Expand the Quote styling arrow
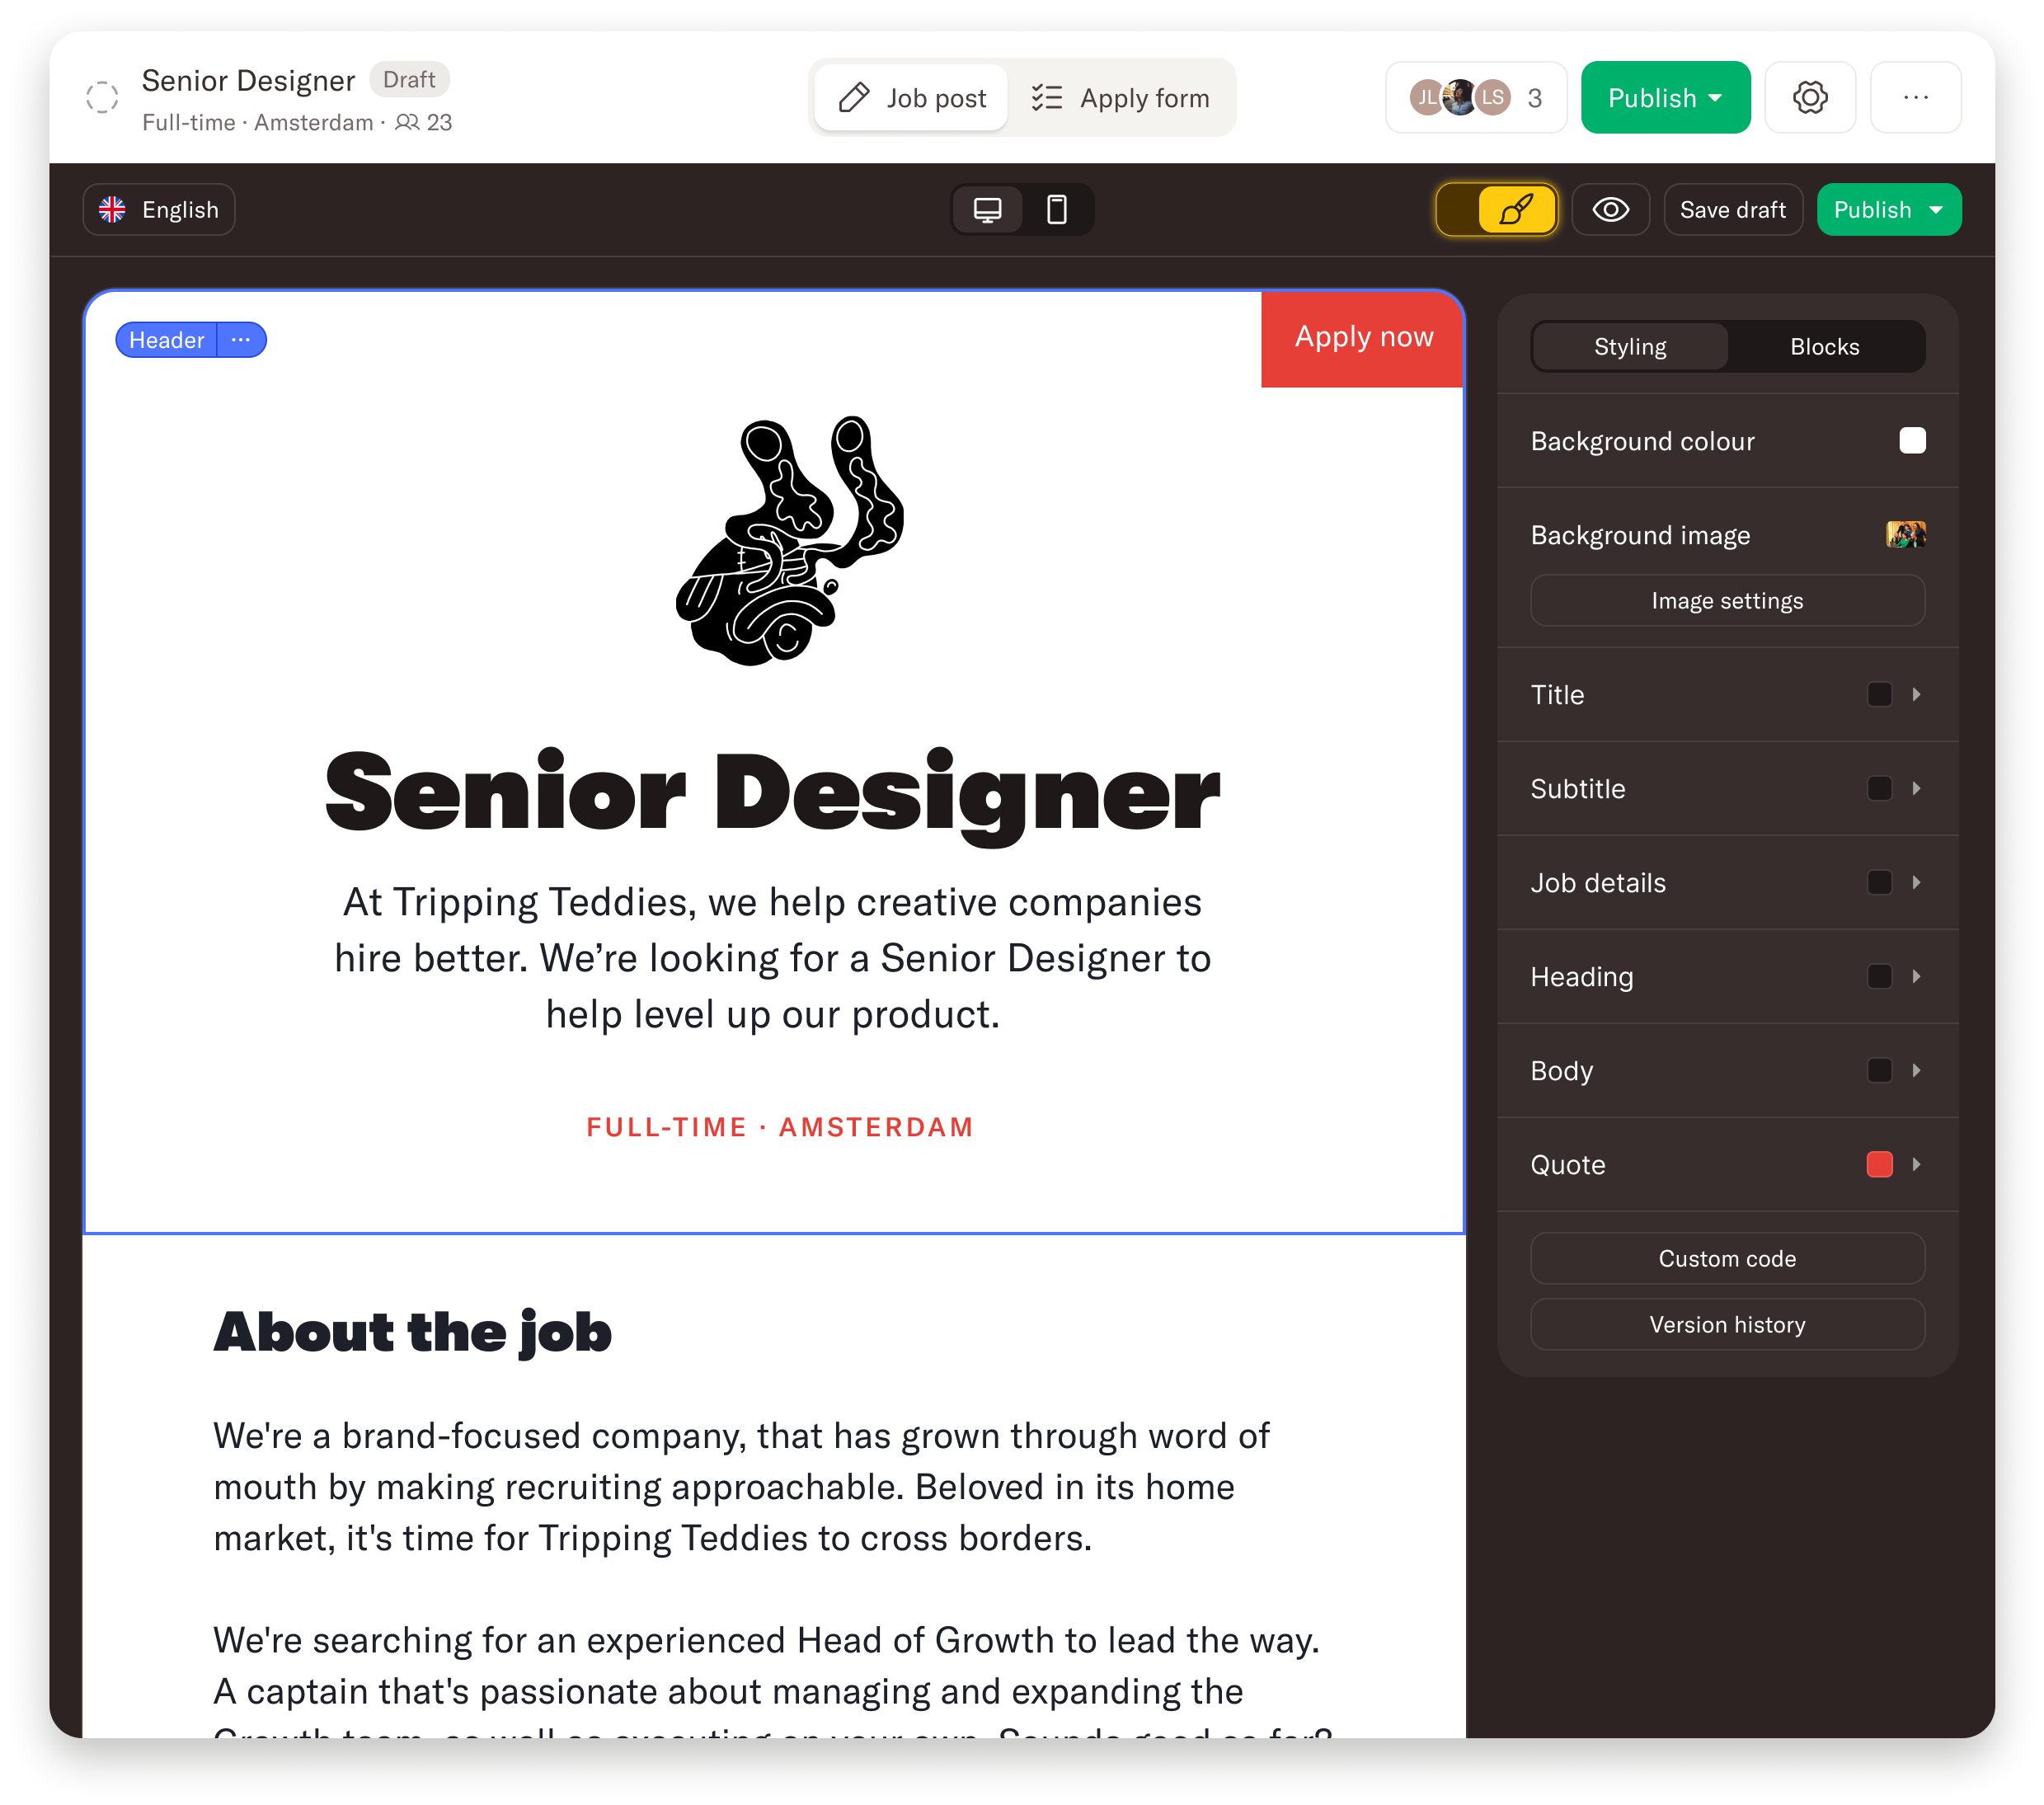The height and width of the screenshot is (1805, 2044). 1915,1165
